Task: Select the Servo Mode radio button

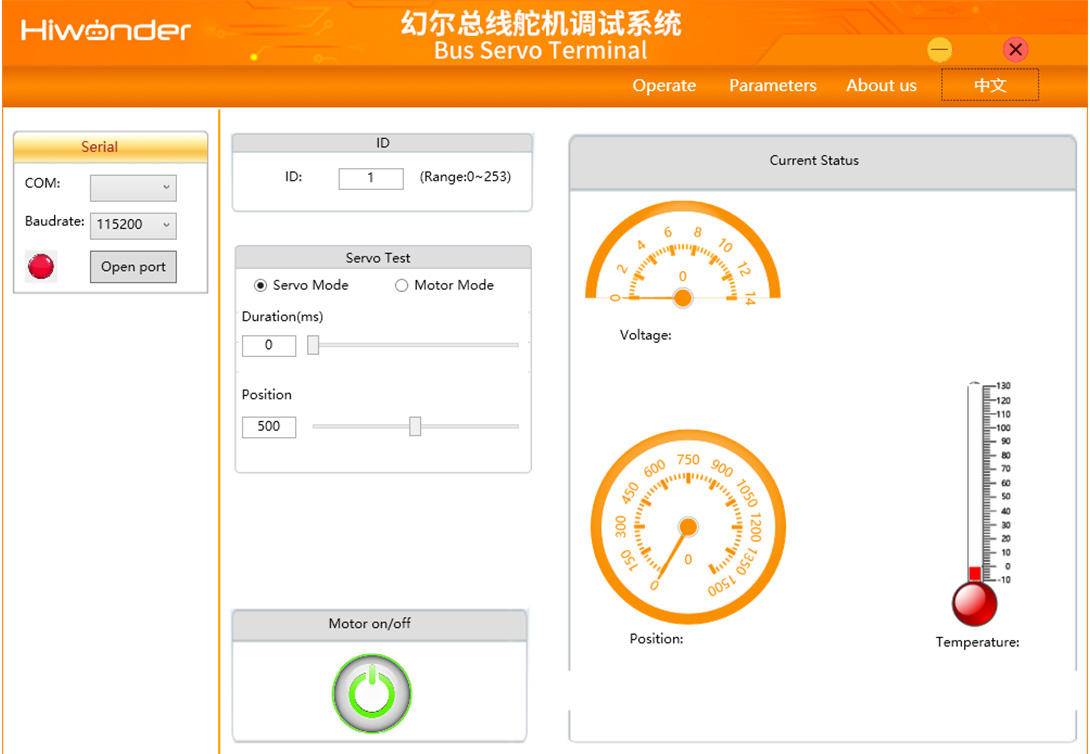Action: pyautogui.click(x=261, y=285)
